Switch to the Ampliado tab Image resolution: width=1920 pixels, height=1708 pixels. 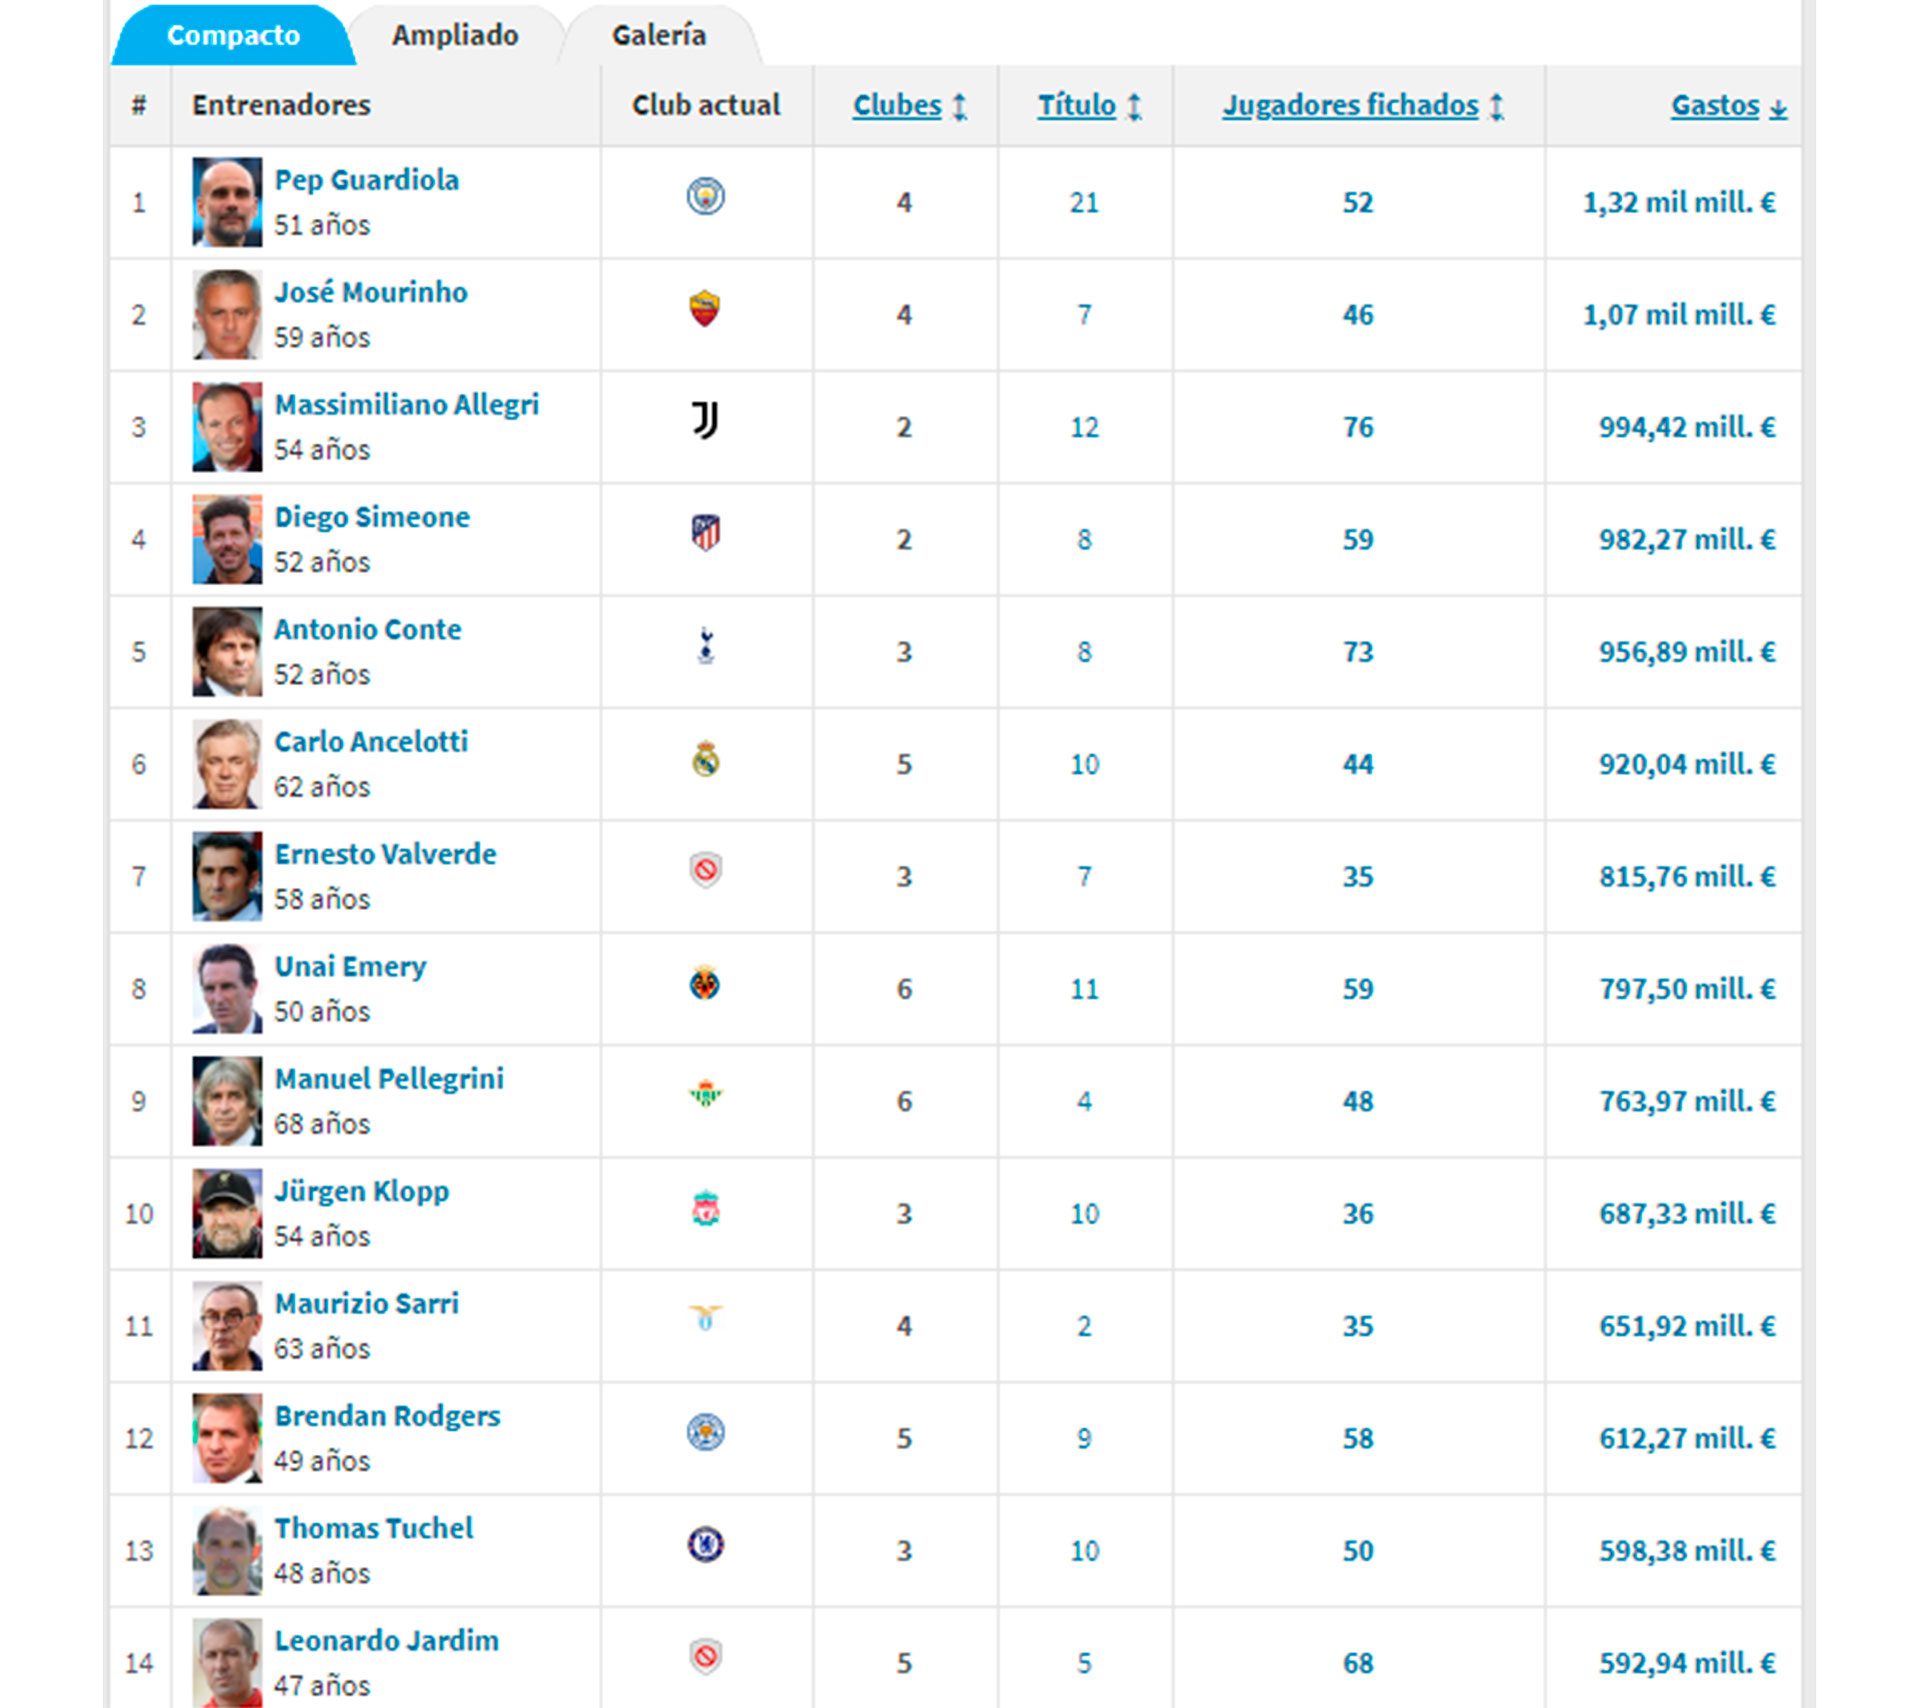pos(455,36)
